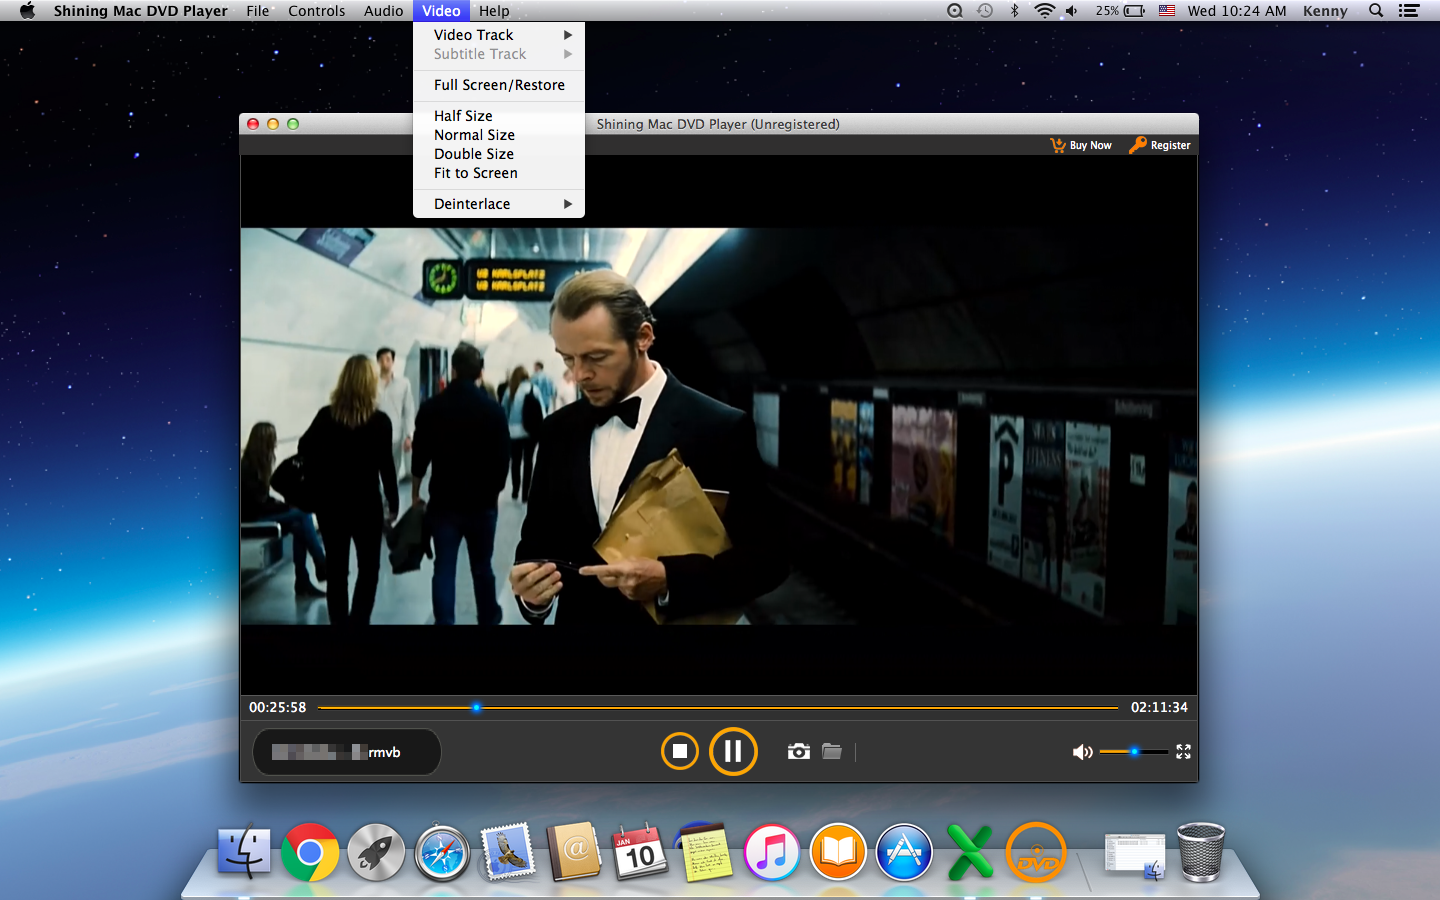Click the leftmost menu bar circular status icon
Image resolution: width=1440 pixels, height=900 pixels.
click(x=955, y=11)
